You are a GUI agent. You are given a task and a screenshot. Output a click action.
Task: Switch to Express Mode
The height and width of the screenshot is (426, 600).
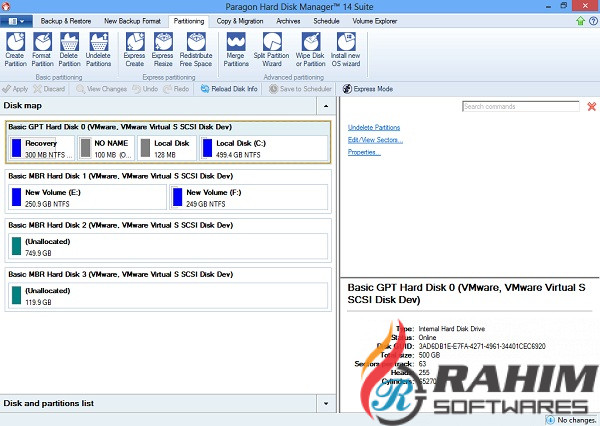click(x=368, y=89)
